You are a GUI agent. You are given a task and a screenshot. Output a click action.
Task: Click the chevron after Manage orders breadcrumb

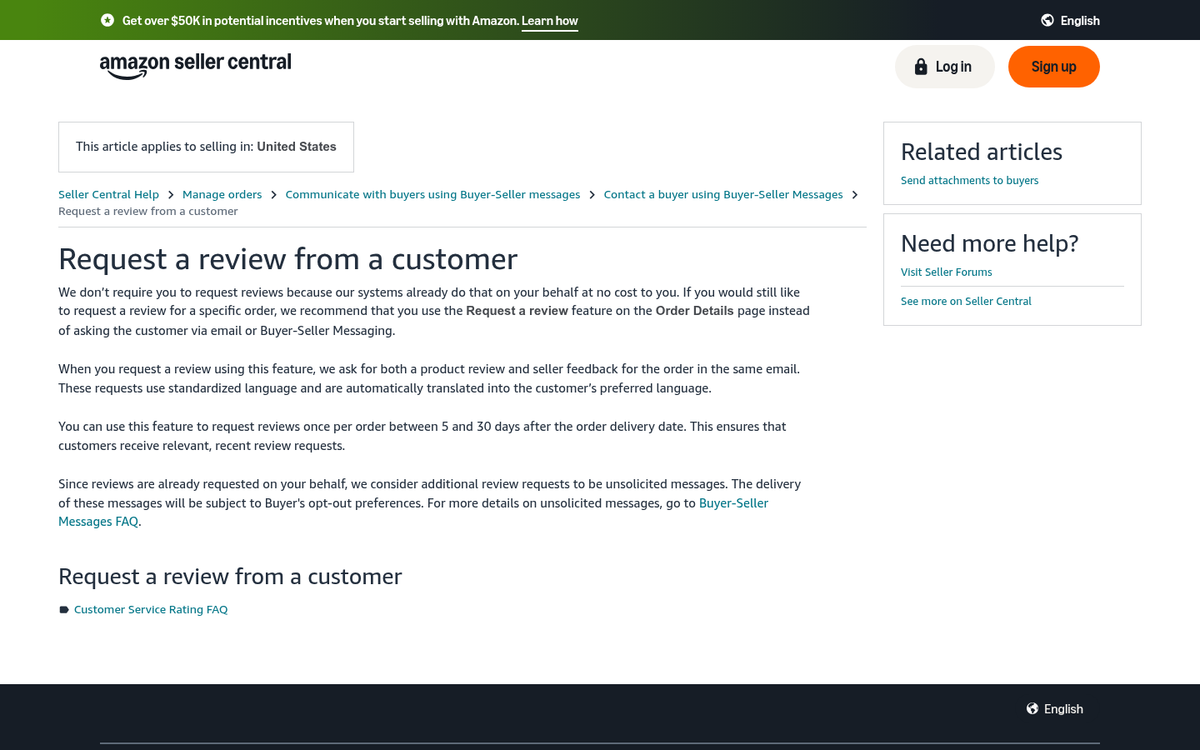(x=273, y=194)
